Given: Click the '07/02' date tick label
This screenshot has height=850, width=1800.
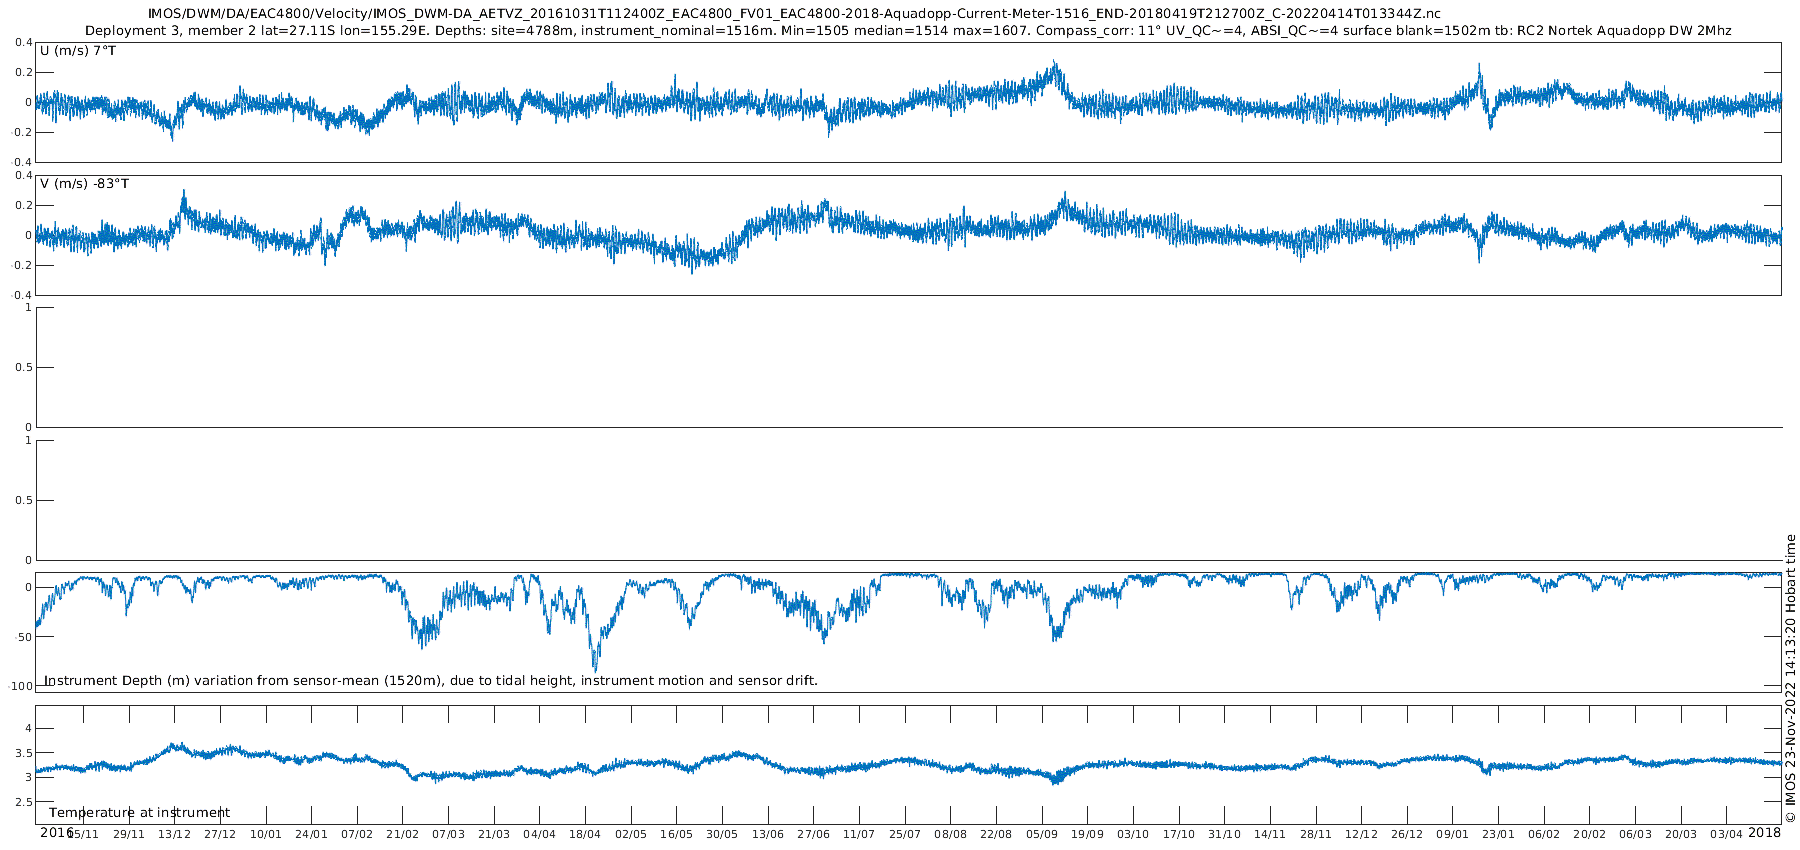Looking at the screenshot, I should [x=357, y=834].
